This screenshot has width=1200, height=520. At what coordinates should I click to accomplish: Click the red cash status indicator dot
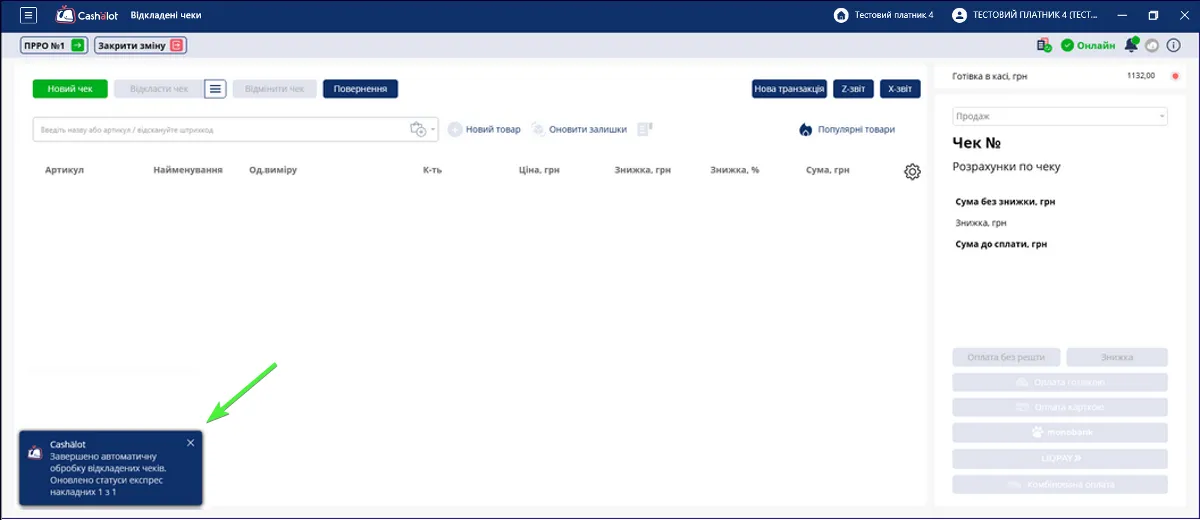[1175, 76]
